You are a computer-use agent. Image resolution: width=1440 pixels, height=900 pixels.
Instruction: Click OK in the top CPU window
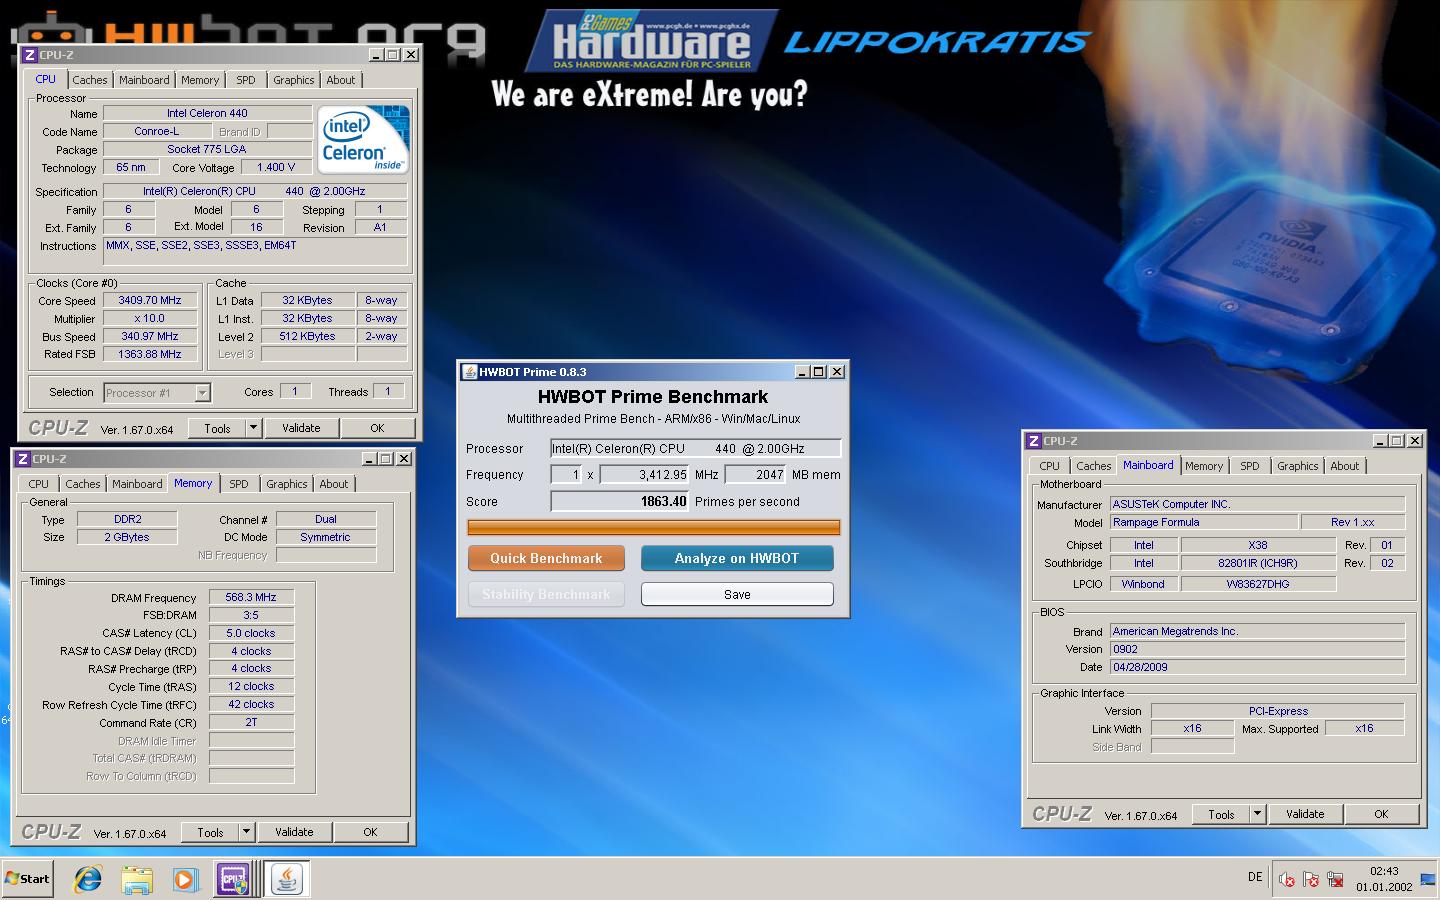pos(377,428)
